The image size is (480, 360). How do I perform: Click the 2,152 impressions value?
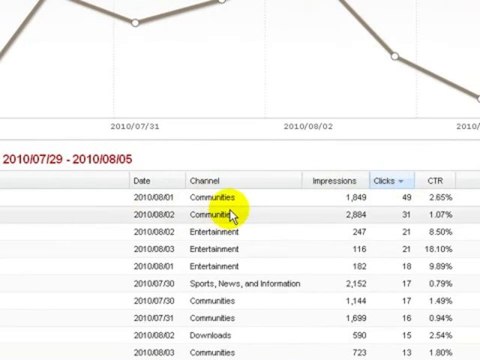pyautogui.click(x=356, y=284)
